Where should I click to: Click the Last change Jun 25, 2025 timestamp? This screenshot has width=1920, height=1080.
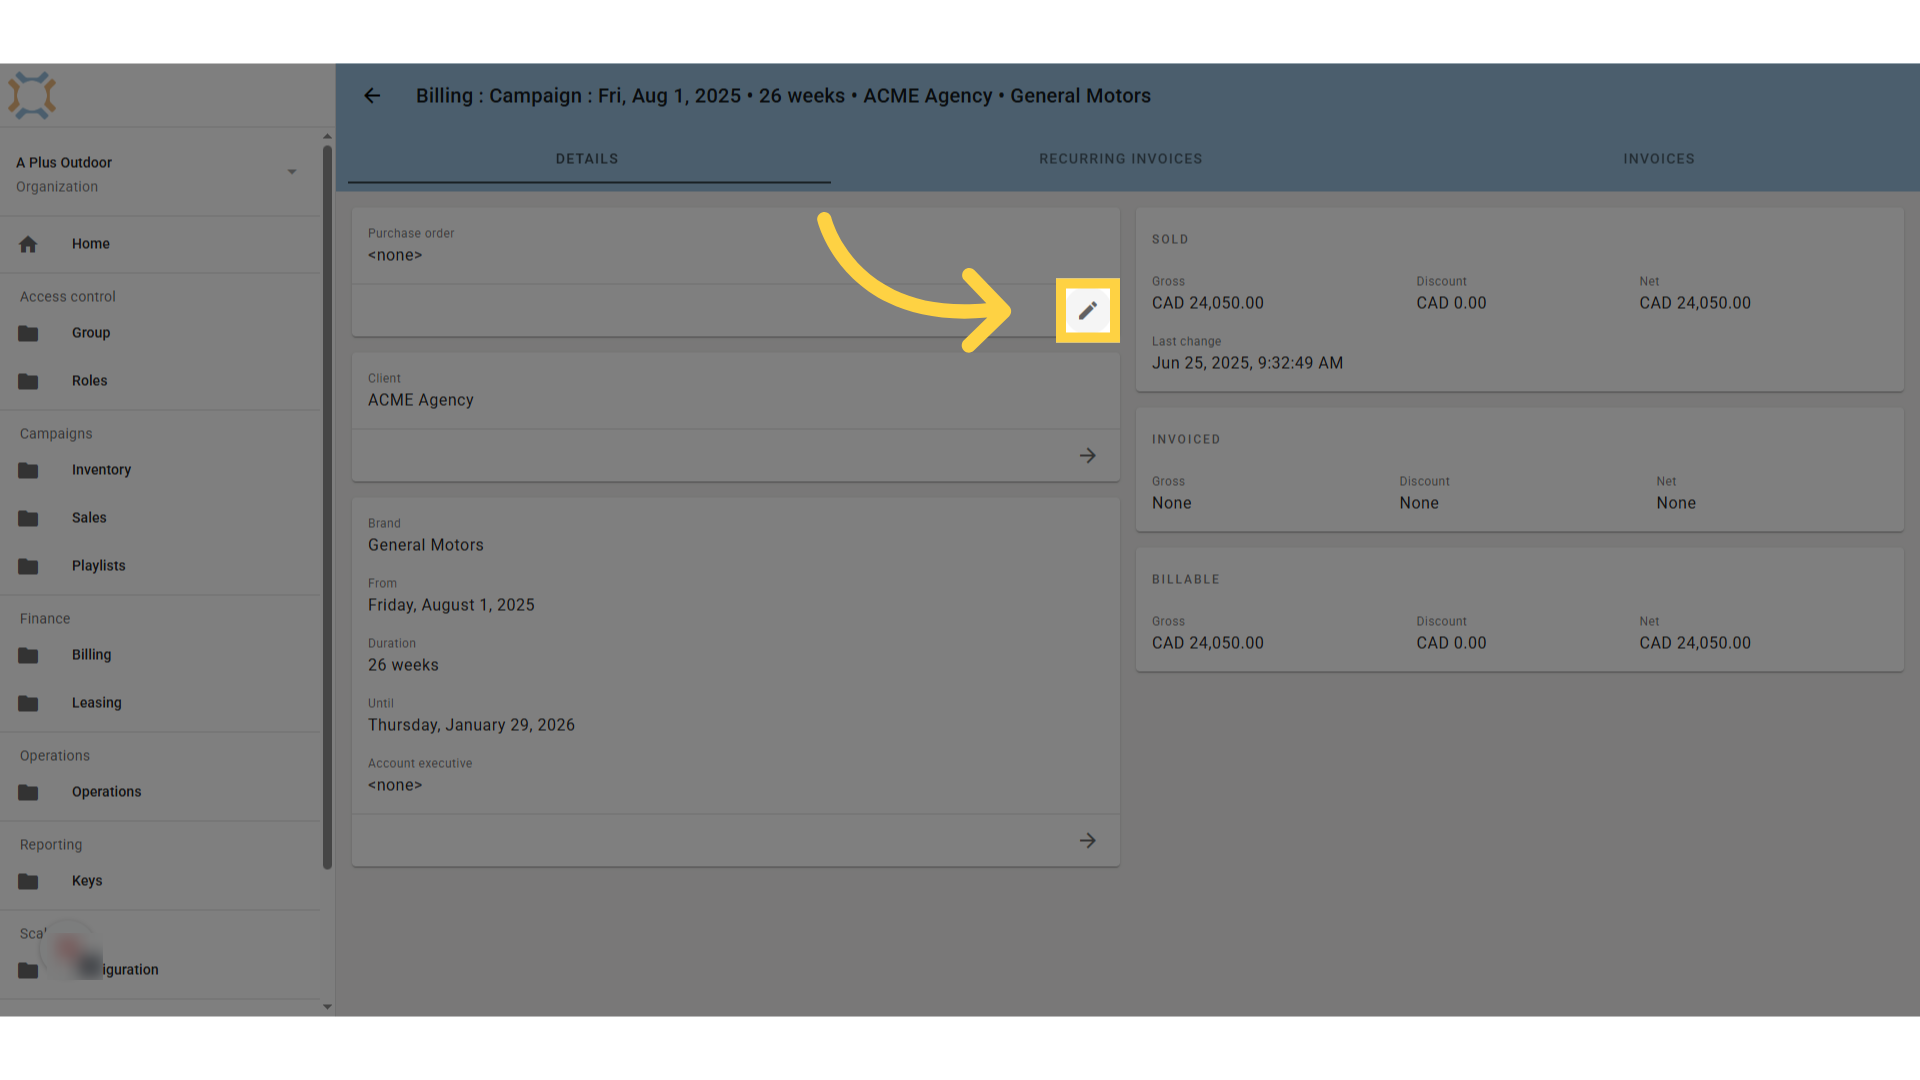tap(1247, 363)
